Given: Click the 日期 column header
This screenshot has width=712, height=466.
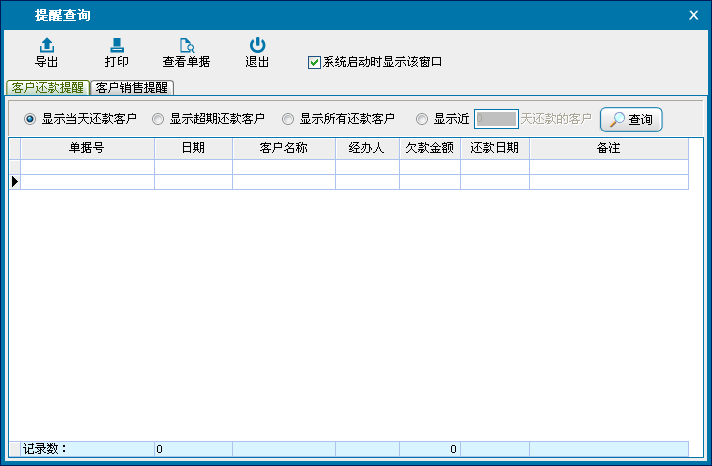Looking at the screenshot, I should tap(193, 148).
